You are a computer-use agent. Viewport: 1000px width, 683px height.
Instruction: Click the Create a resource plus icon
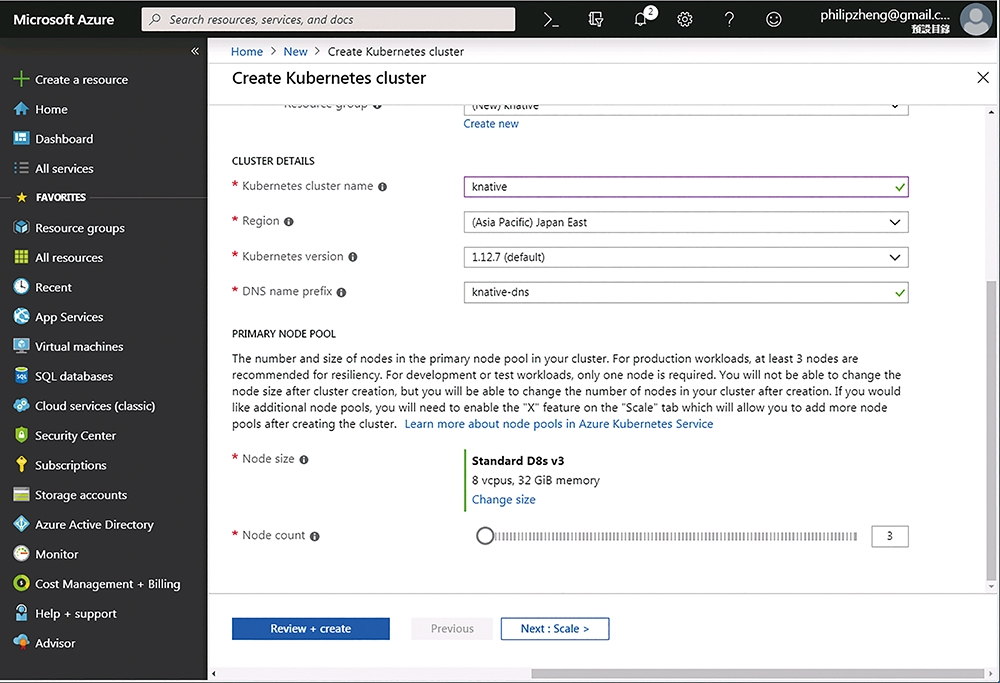coord(21,79)
